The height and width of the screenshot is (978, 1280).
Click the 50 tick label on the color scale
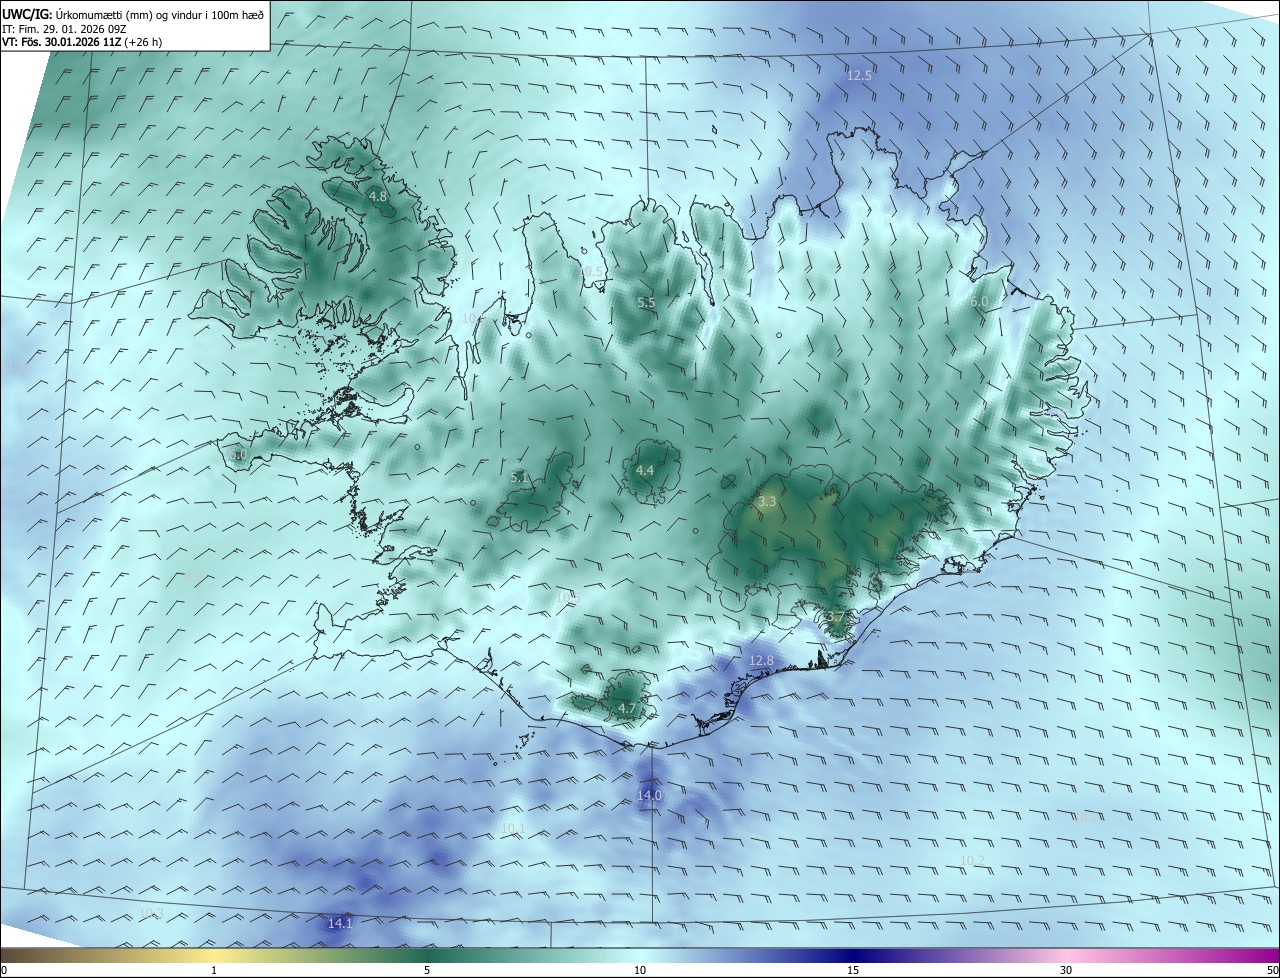point(1272,970)
